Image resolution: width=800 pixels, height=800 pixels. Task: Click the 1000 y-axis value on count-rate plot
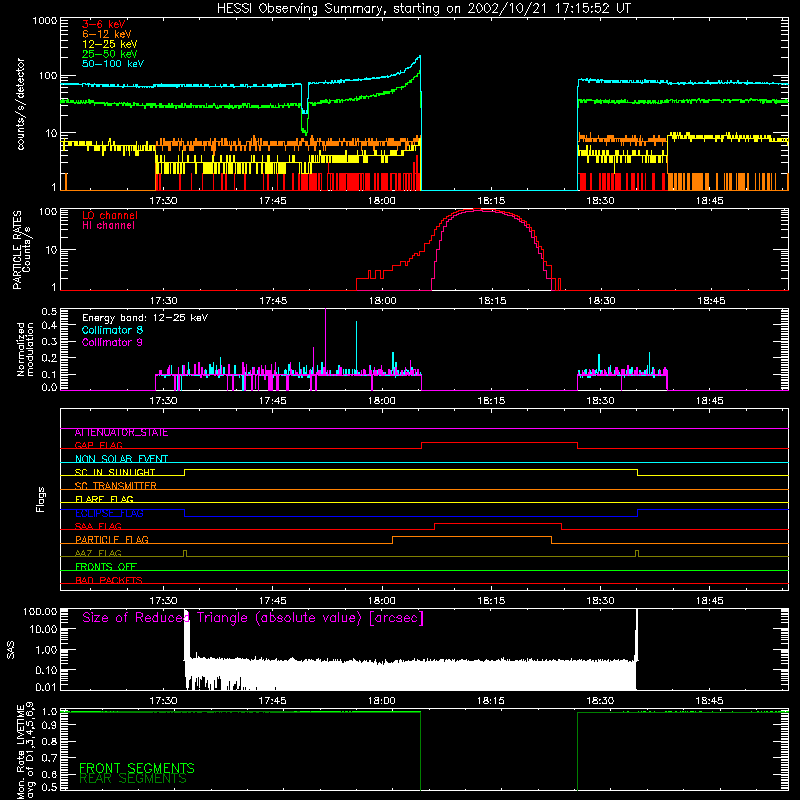45,21
